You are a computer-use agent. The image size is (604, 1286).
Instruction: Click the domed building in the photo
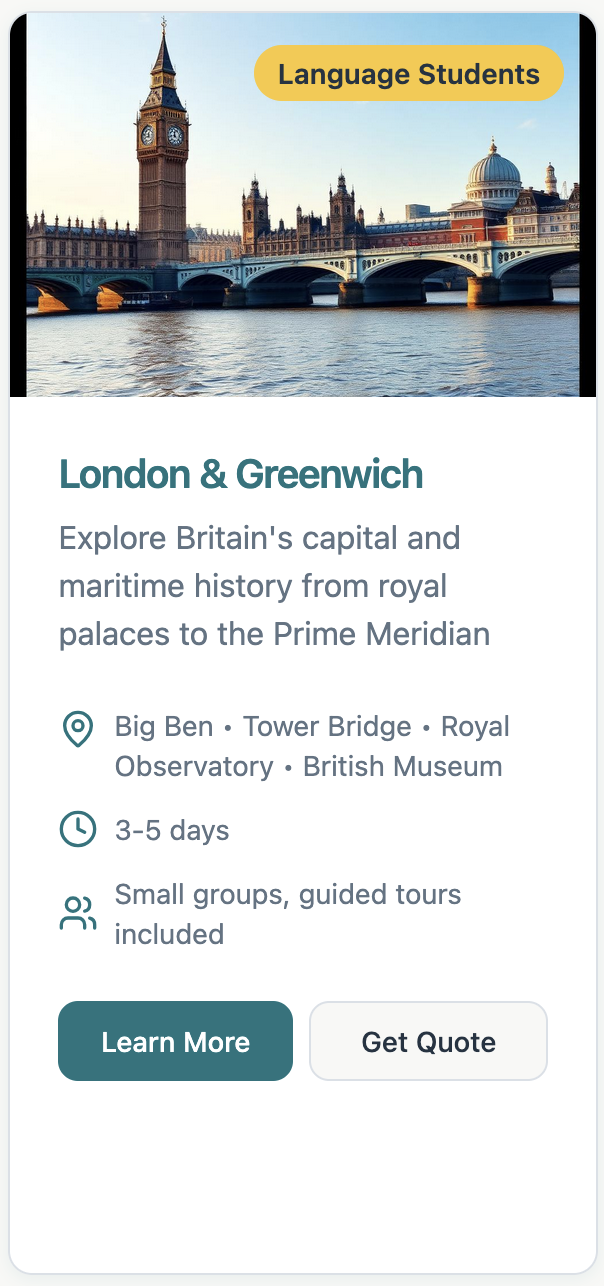493,175
